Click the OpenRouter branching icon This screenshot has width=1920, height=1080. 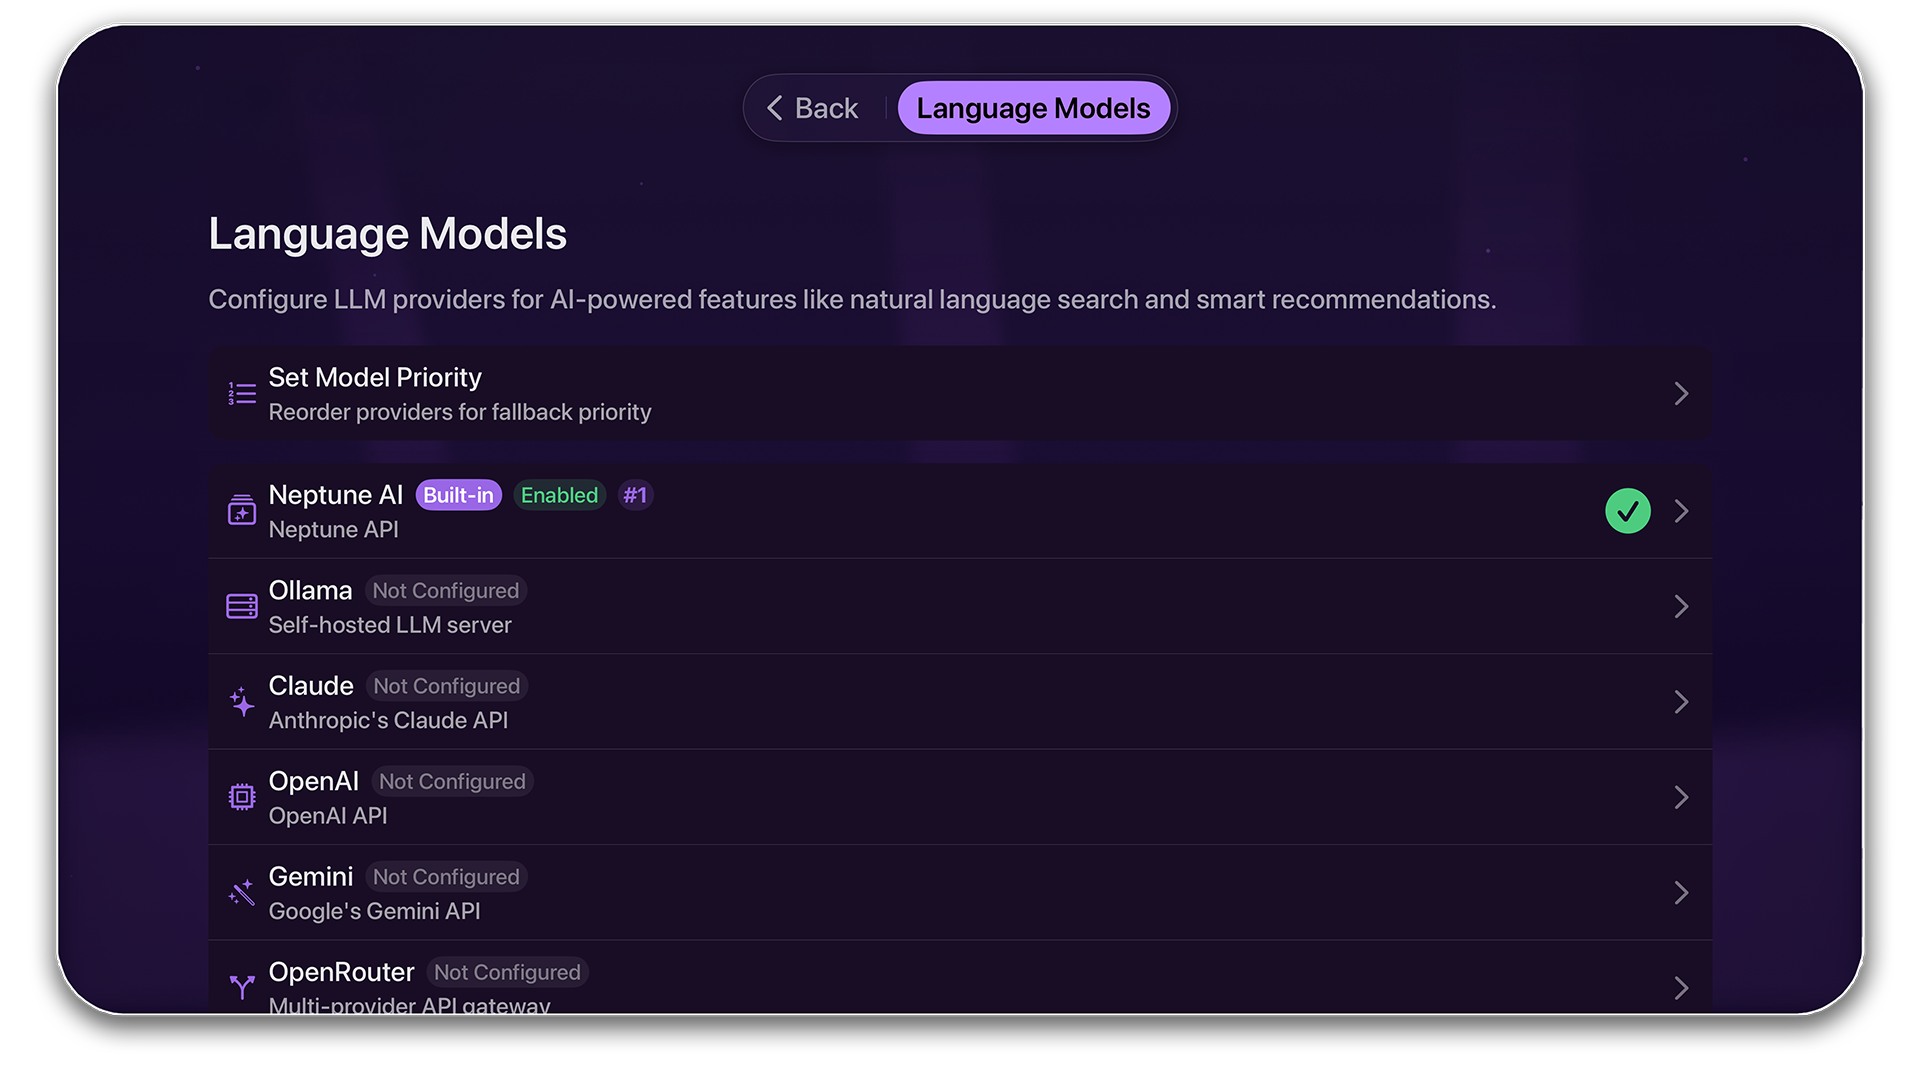242,987
